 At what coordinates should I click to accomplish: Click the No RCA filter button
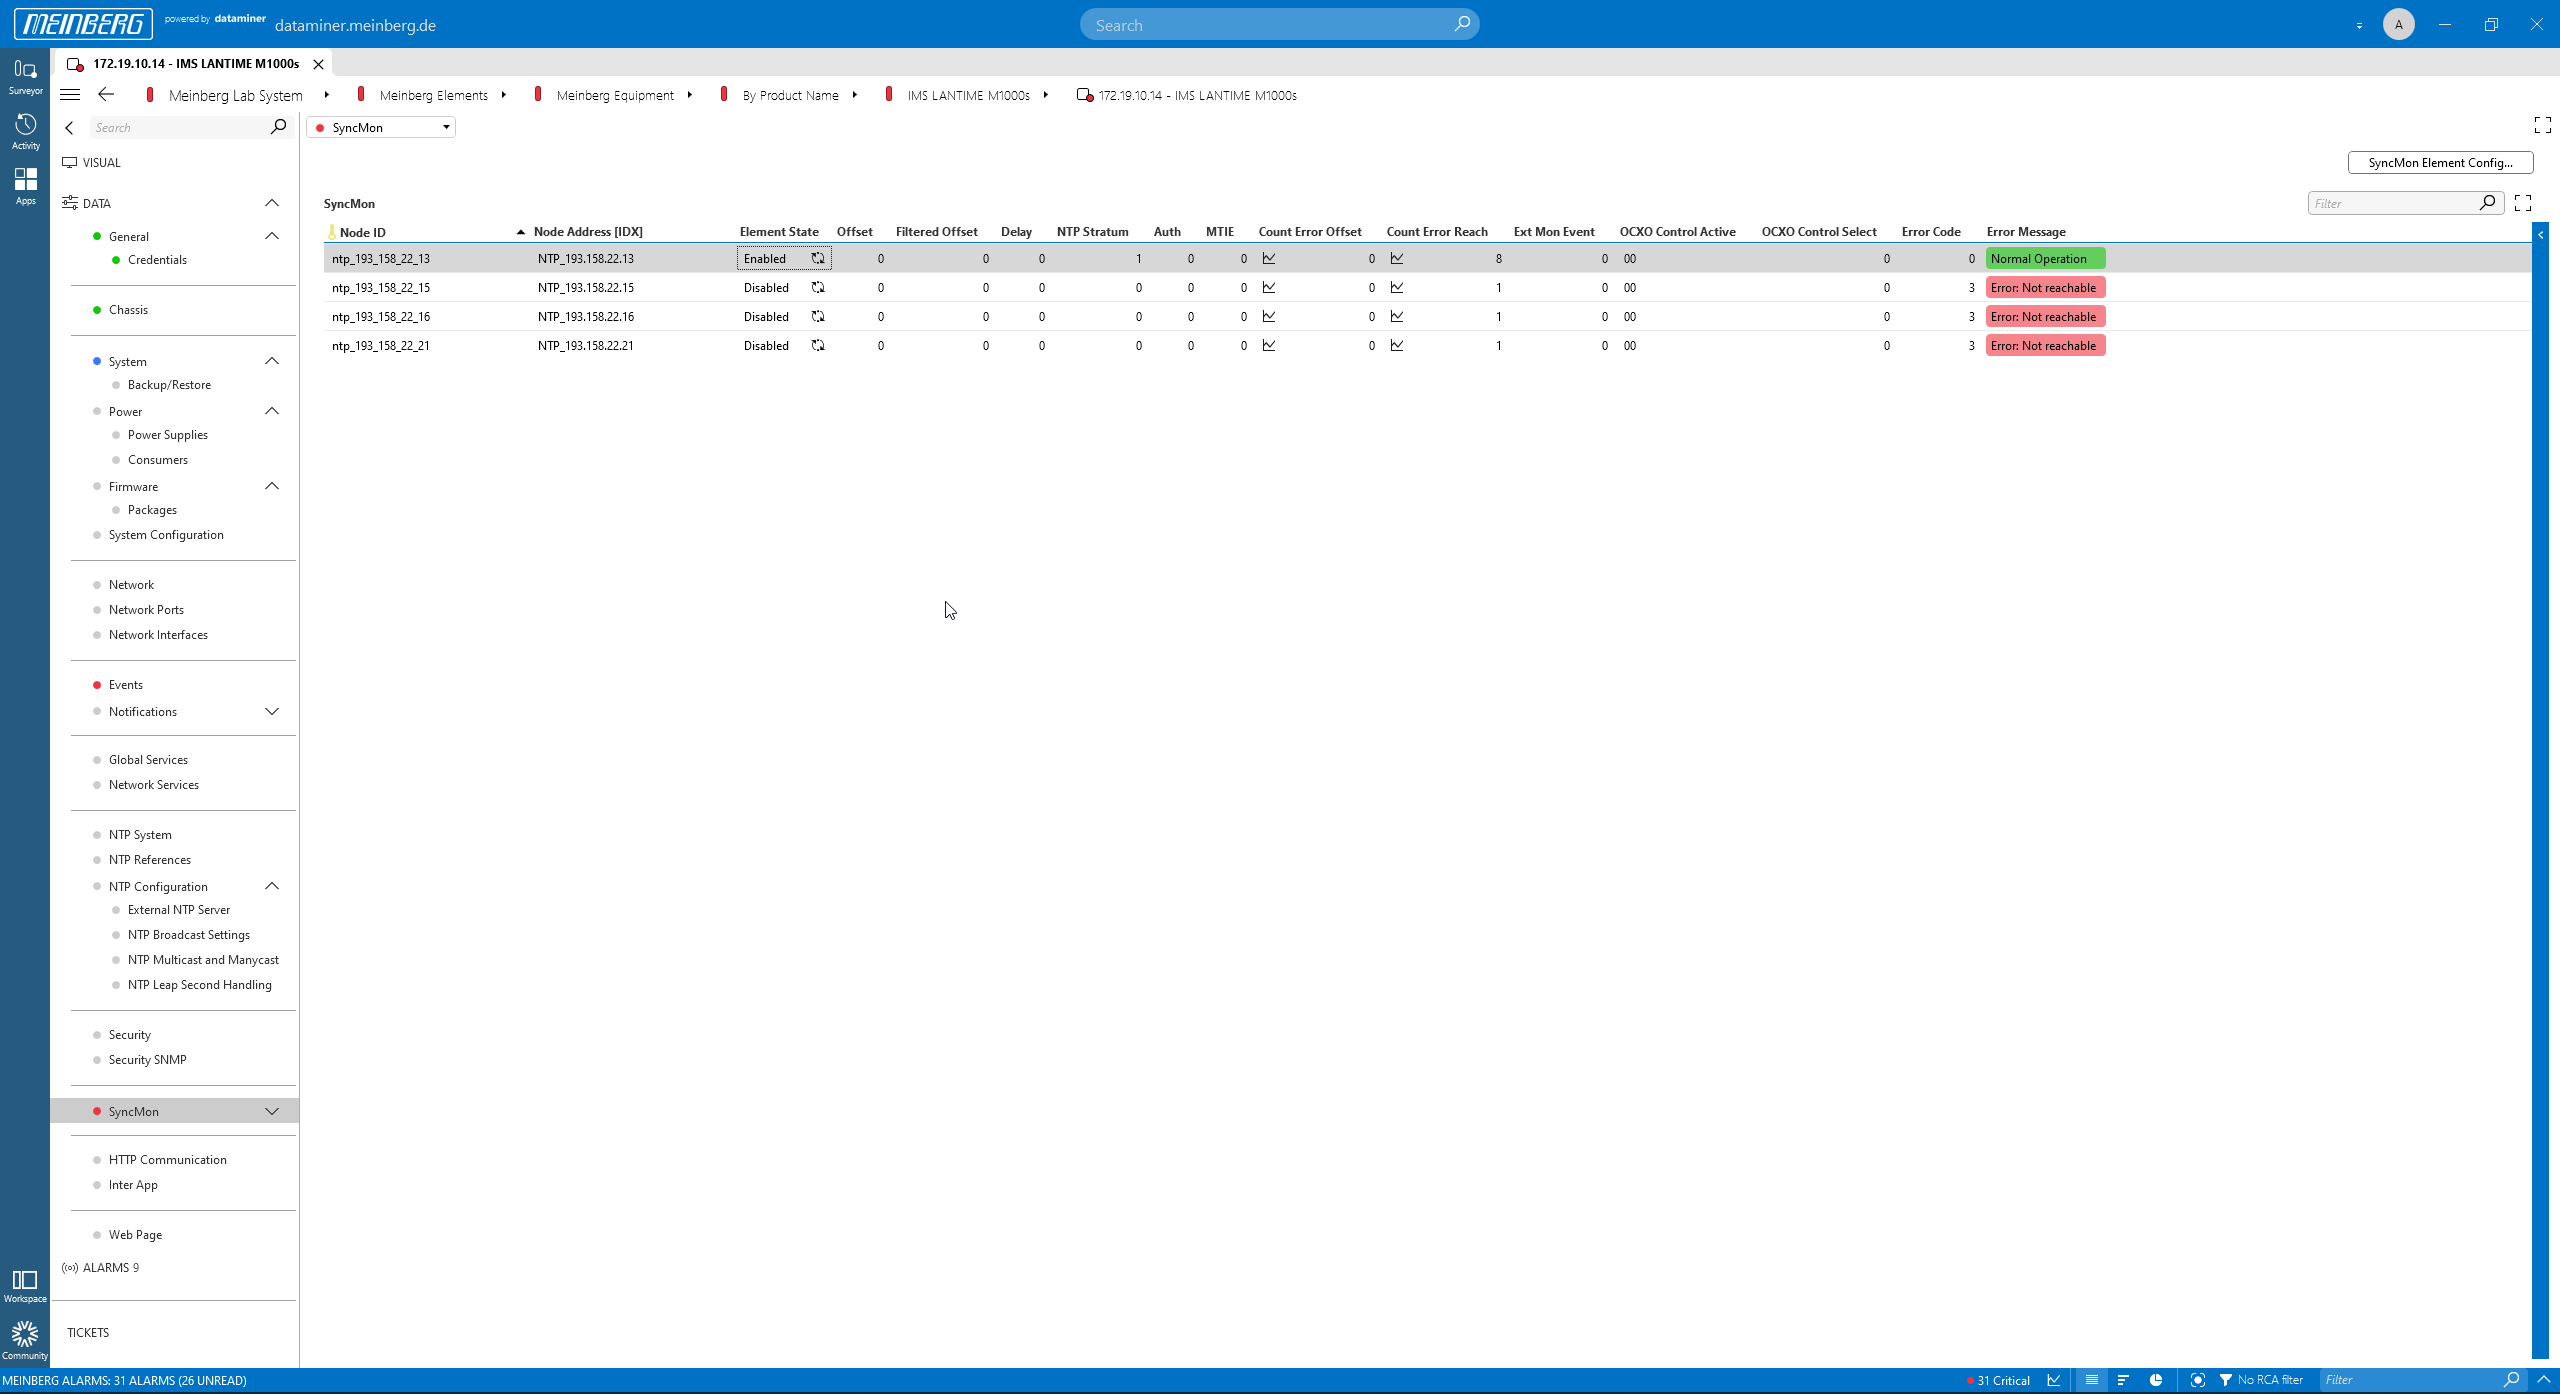pyautogui.click(x=2262, y=1380)
